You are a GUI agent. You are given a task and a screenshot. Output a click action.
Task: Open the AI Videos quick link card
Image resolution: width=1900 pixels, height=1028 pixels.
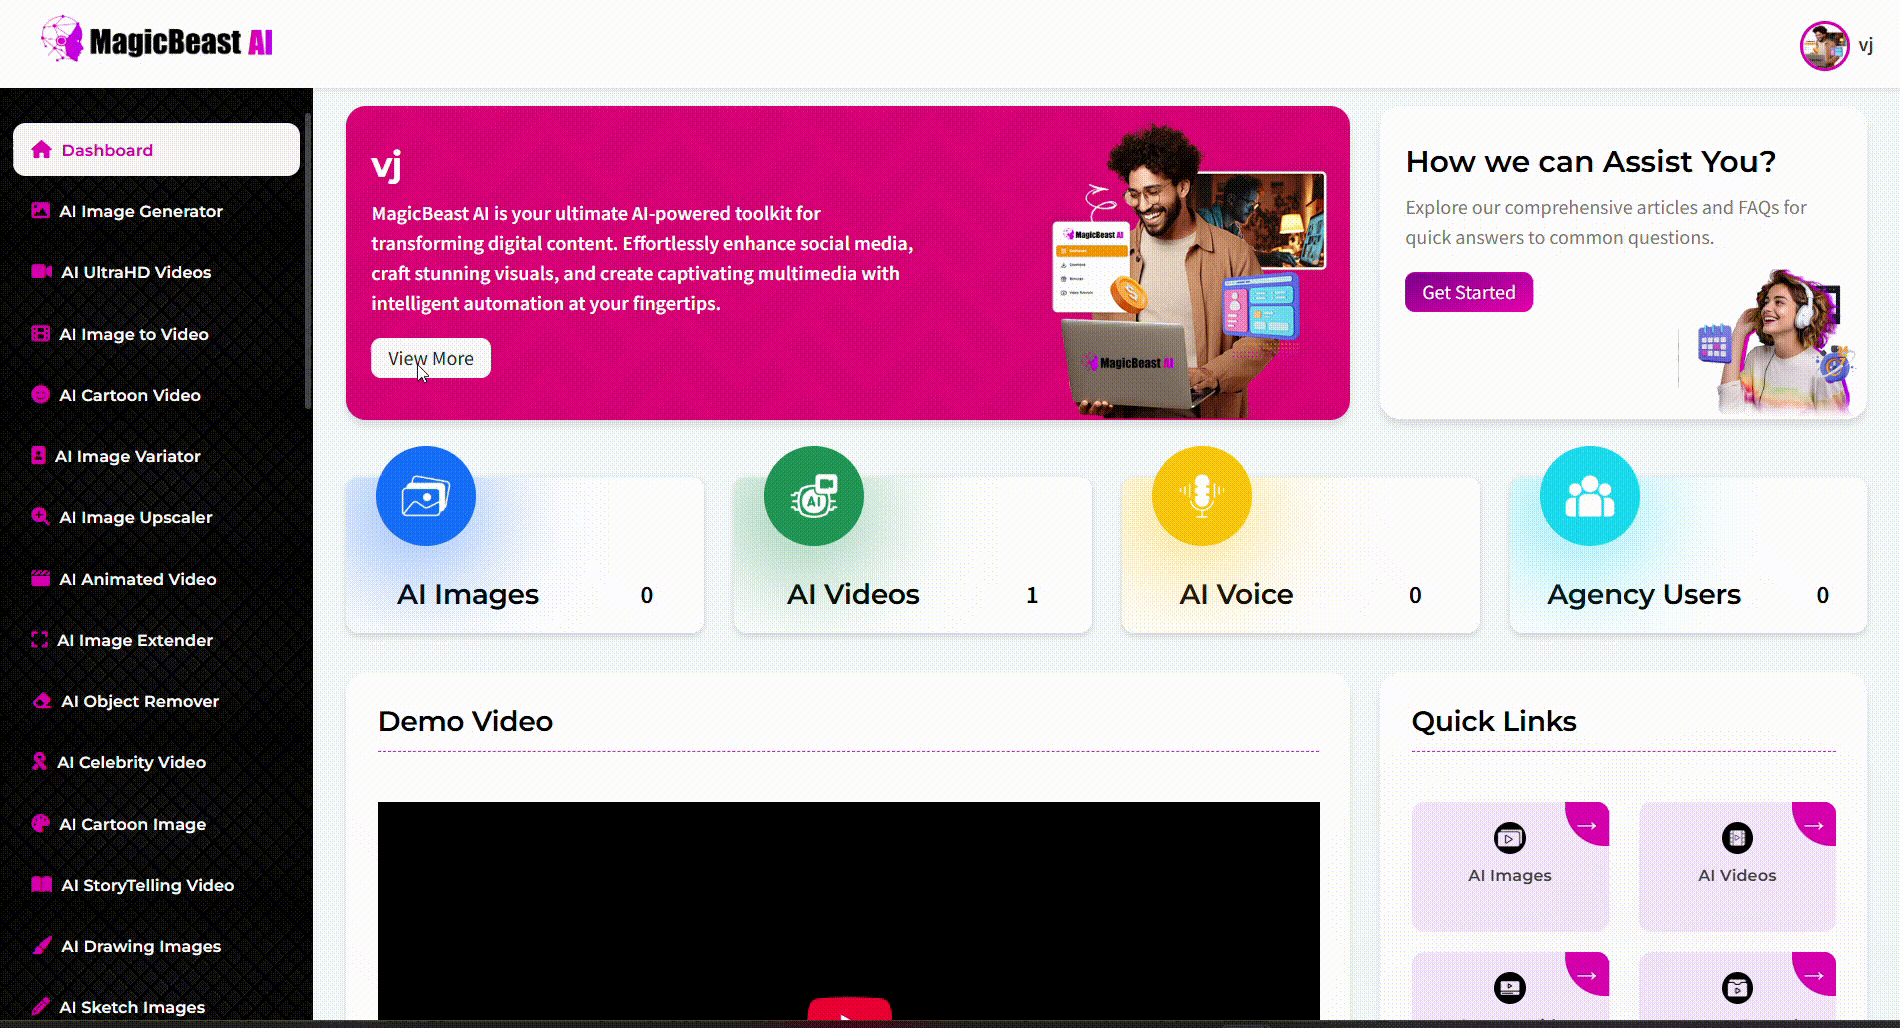[1737, 866]
